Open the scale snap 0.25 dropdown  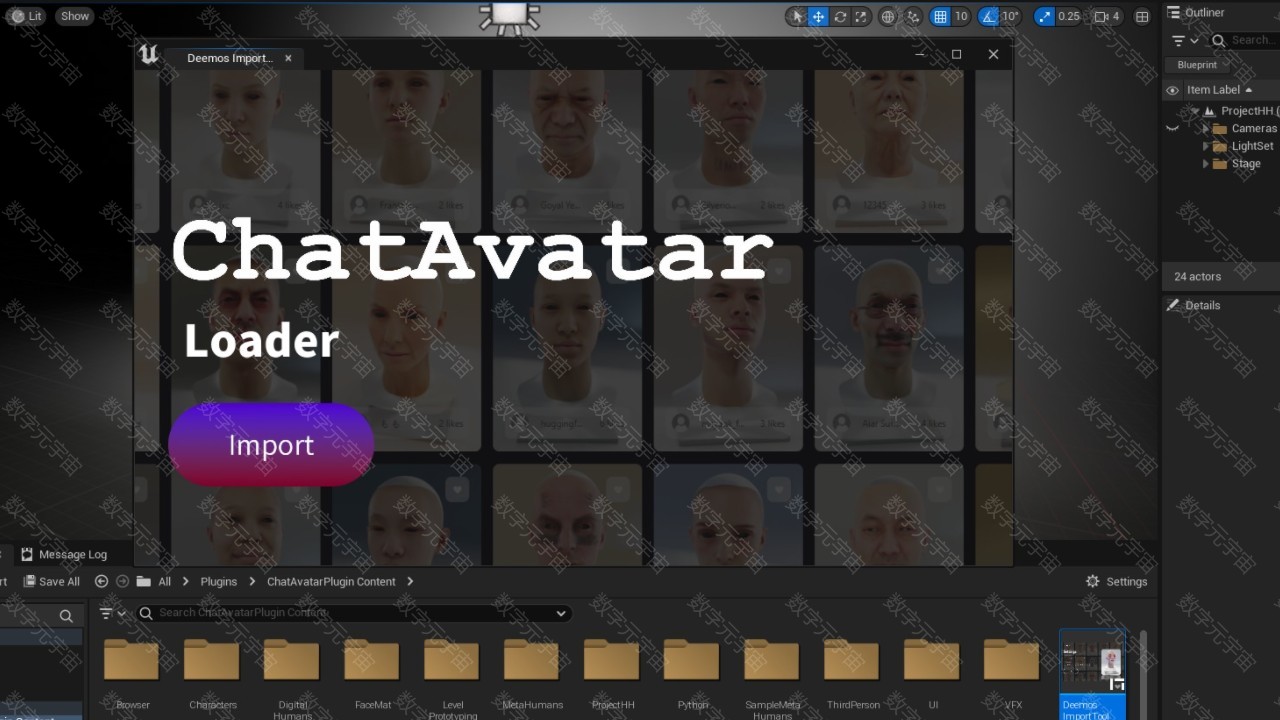[1069, 16]
